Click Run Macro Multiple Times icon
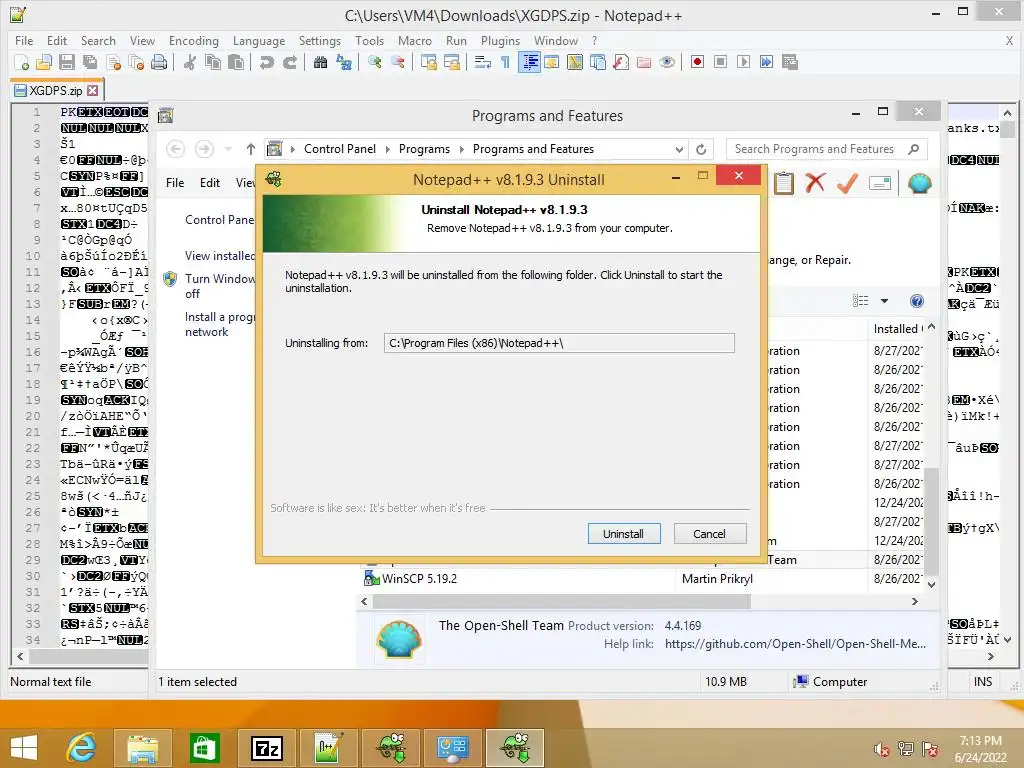Image resolution: width=1024 pixels, height=768 pixels. click(766, 62)
